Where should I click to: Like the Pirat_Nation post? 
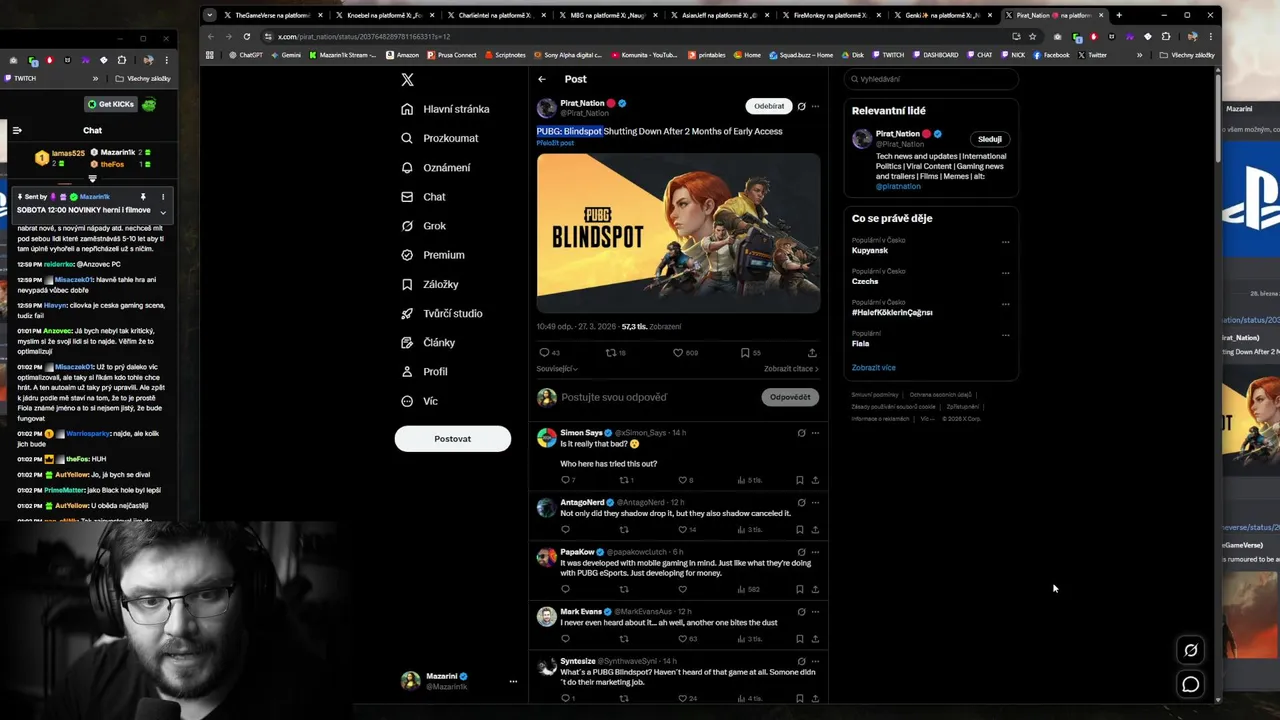(x=677, y=352)
